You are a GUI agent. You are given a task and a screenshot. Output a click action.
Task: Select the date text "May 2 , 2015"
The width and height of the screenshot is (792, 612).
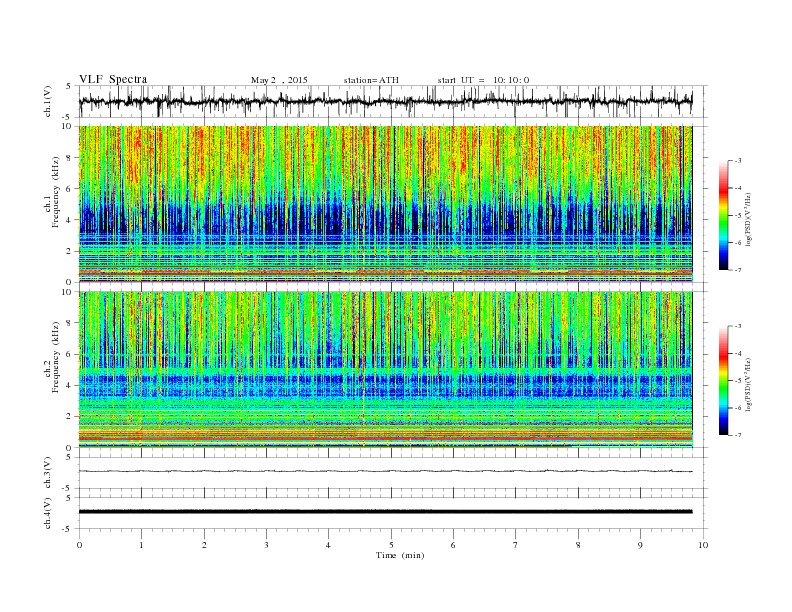click(279, 80)
